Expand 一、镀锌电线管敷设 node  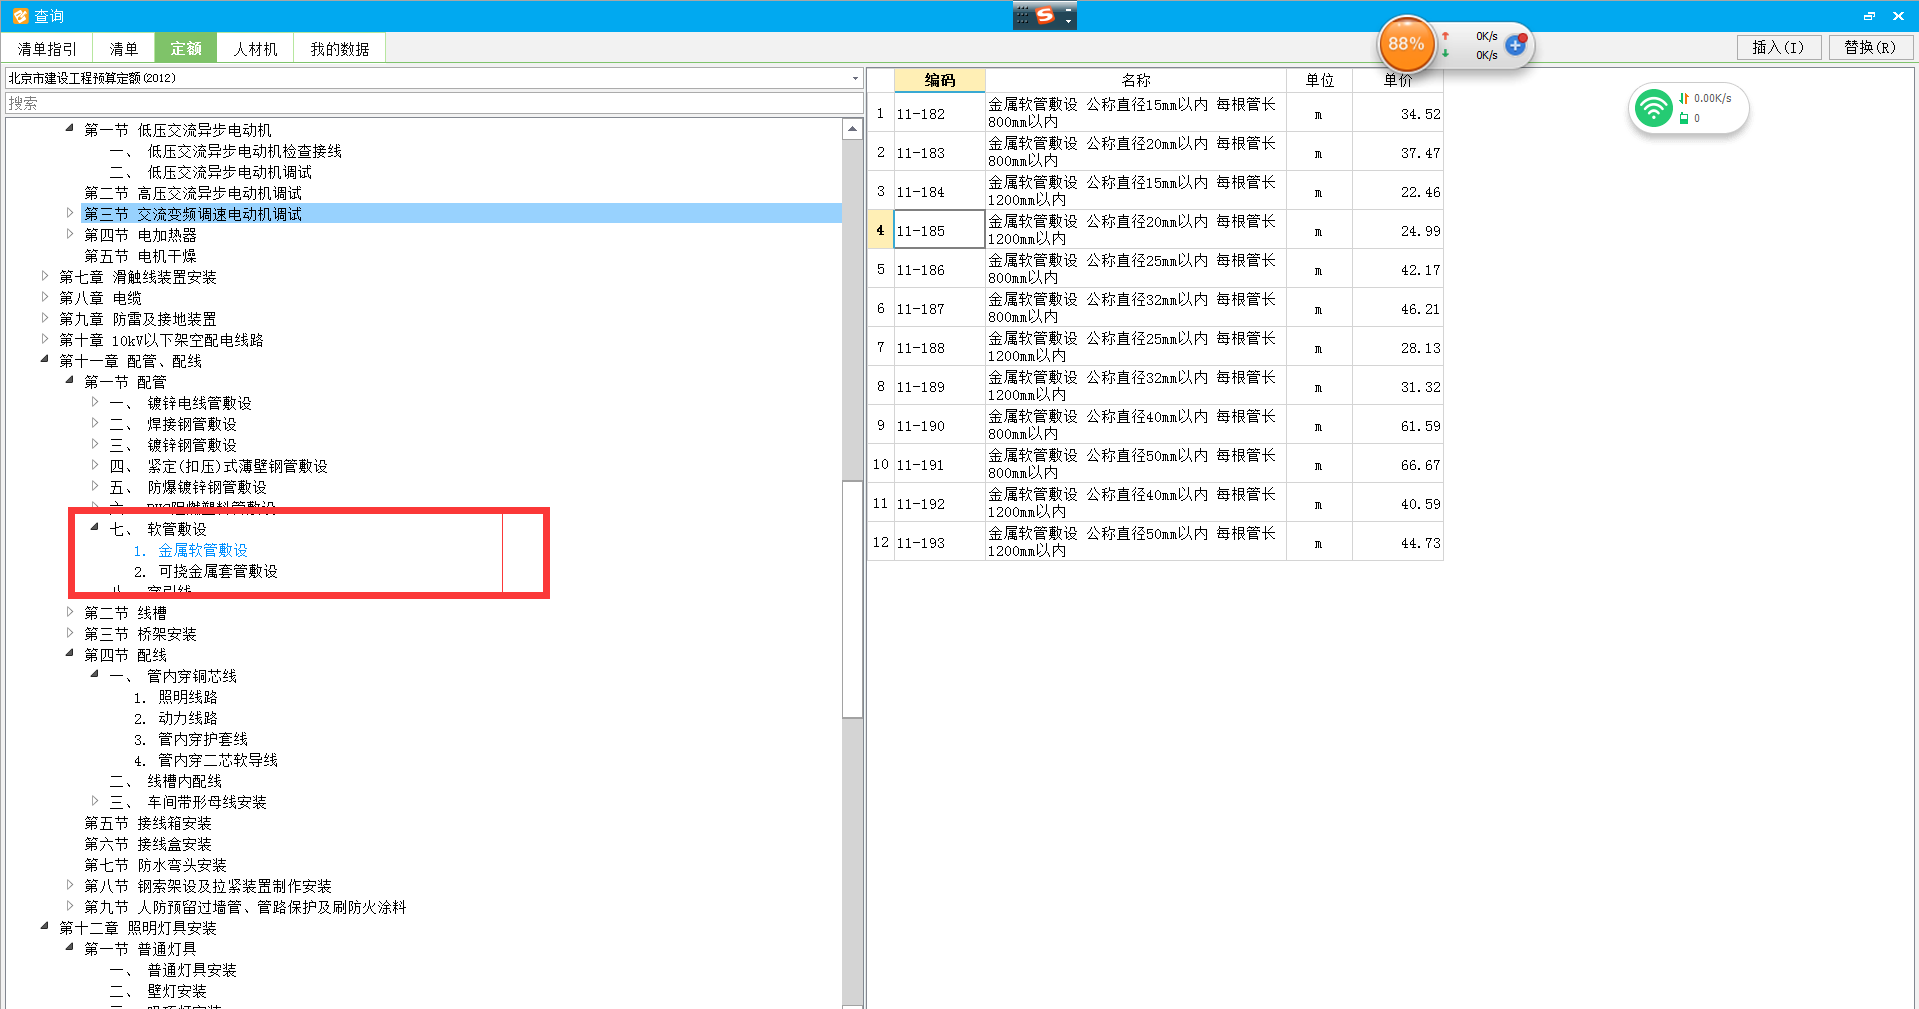coord(94,401)
